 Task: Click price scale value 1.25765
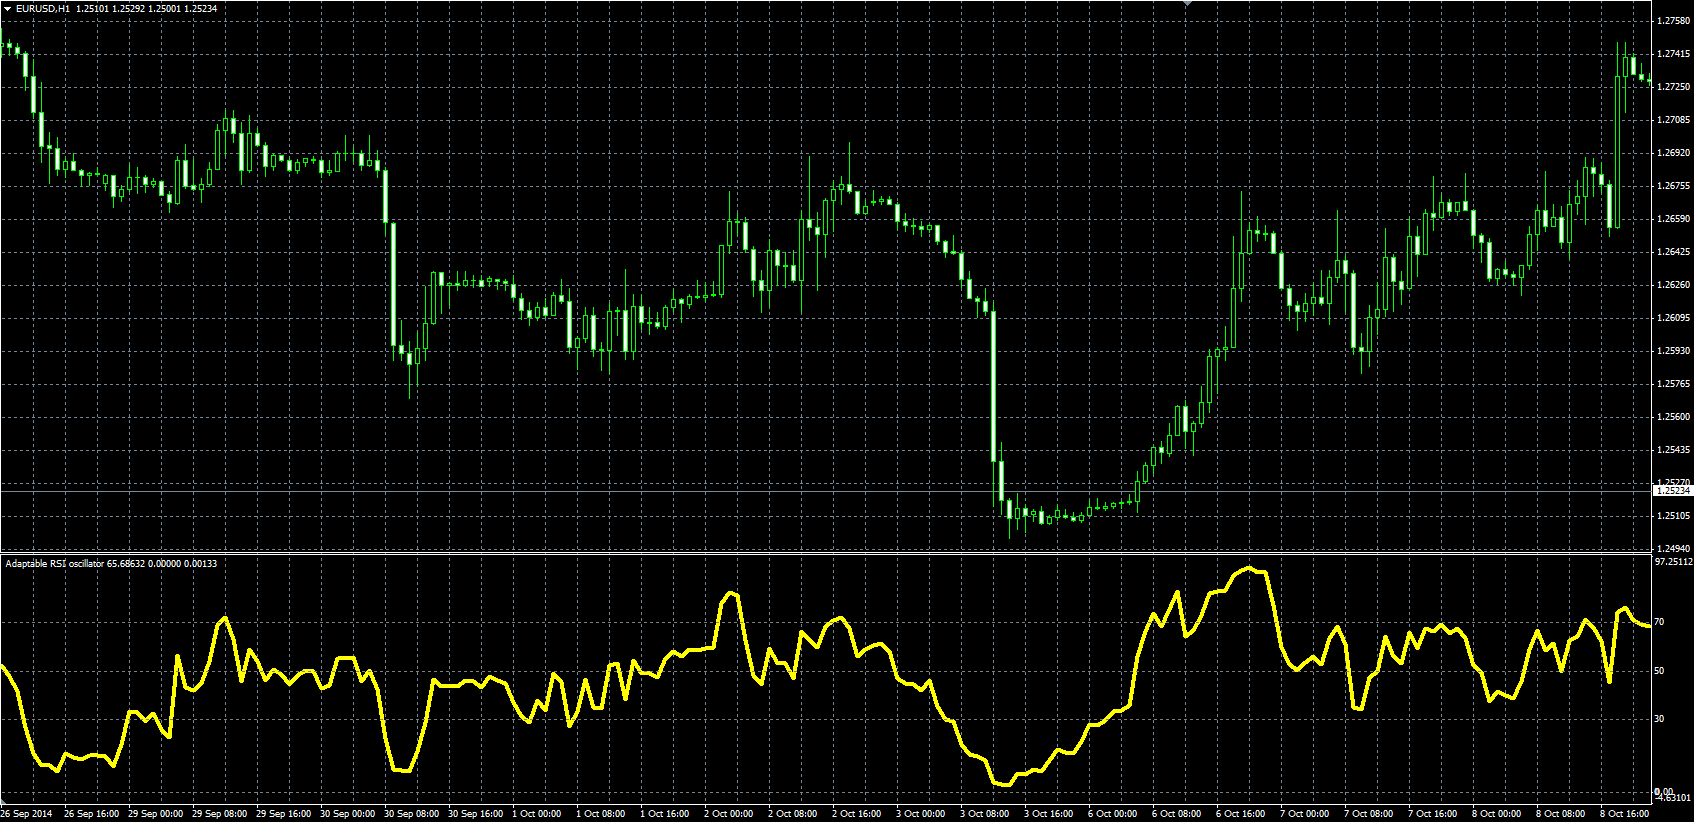(1673, 384)
